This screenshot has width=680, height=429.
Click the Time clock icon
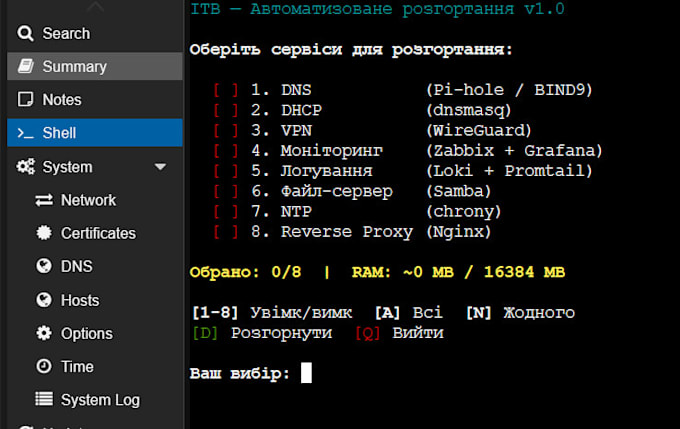(44, 366)
